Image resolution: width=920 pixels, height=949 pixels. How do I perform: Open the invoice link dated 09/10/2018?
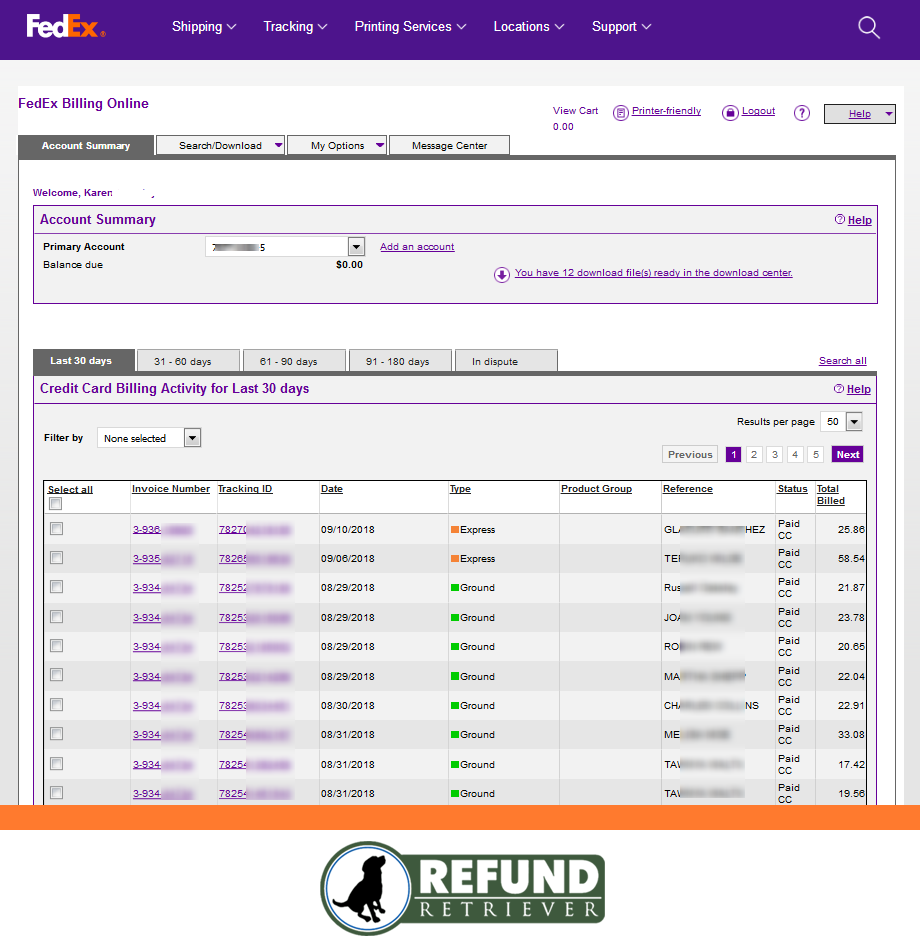162,530
